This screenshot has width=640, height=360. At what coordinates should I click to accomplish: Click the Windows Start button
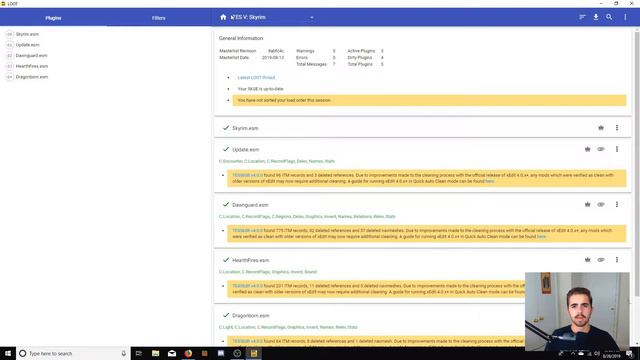click(8, 353)
